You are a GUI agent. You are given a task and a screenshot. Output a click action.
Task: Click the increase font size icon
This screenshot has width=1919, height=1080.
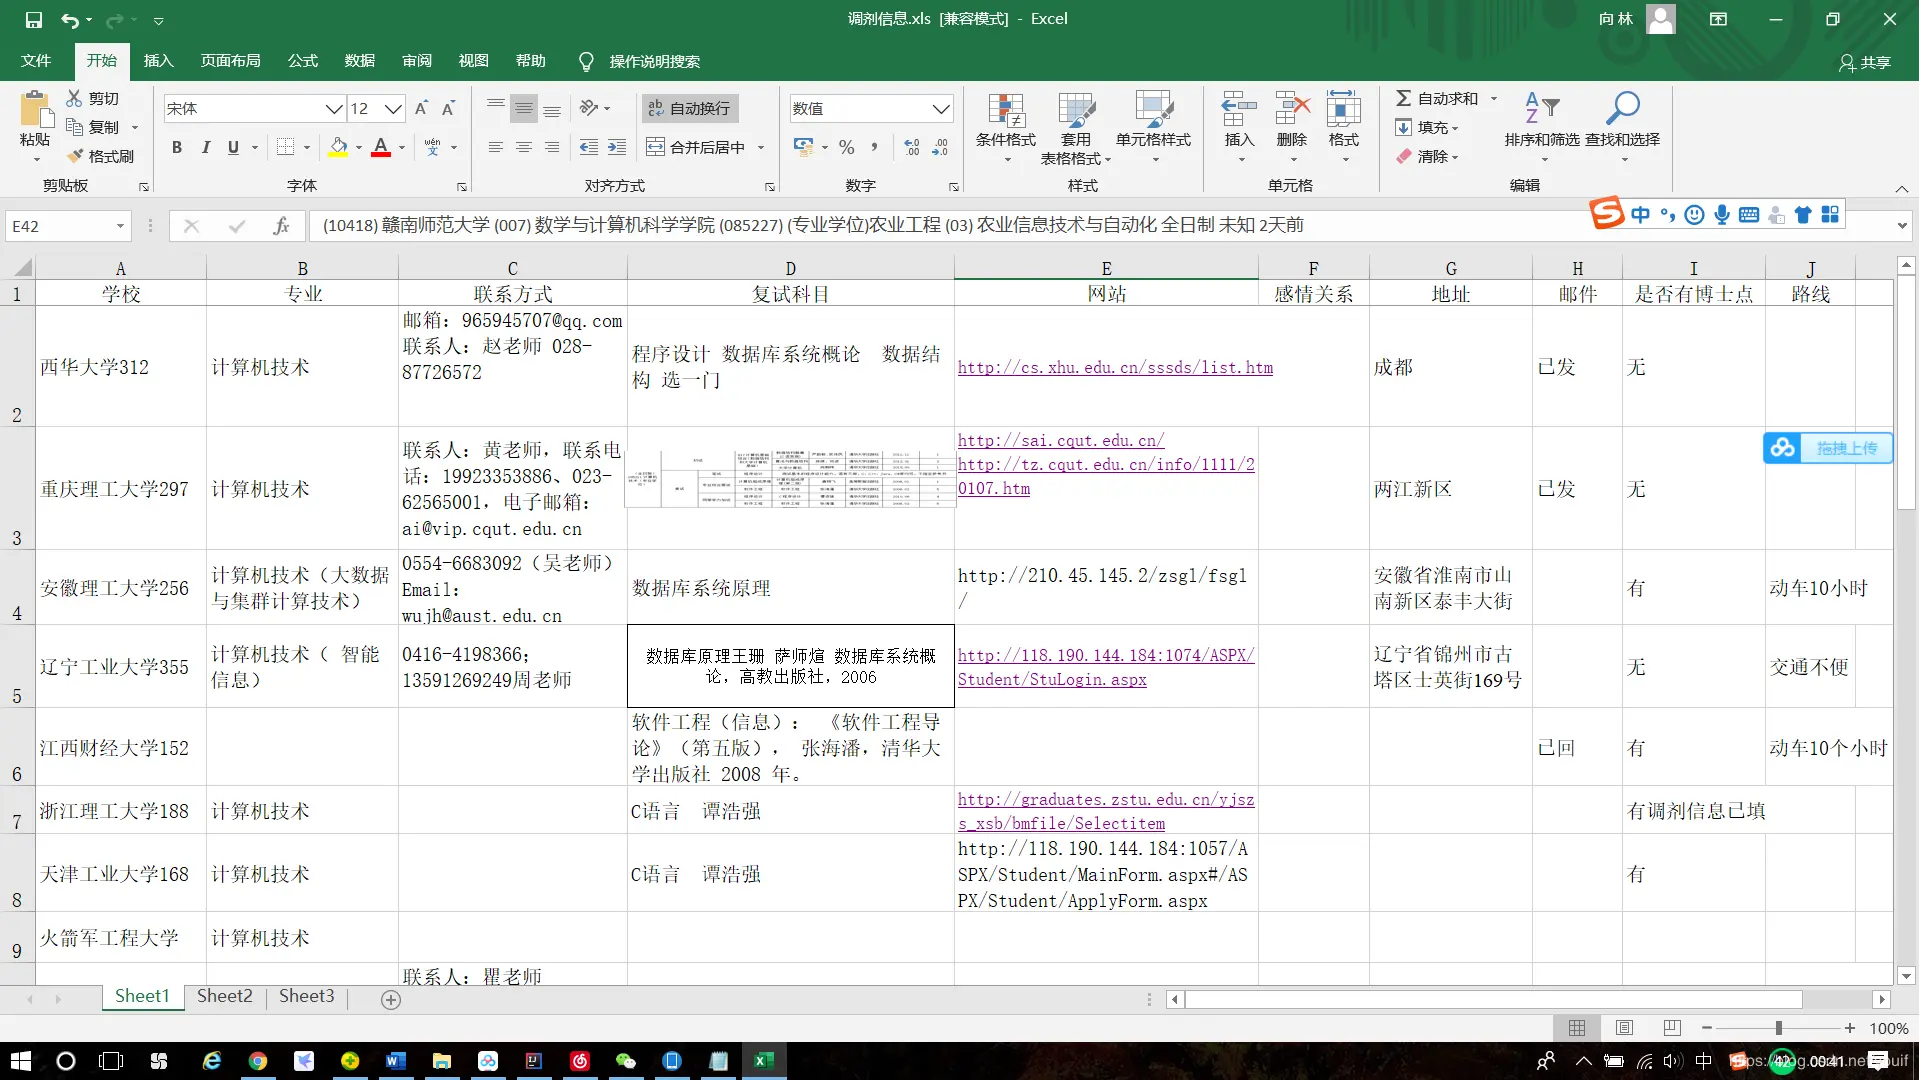point(420,108)
